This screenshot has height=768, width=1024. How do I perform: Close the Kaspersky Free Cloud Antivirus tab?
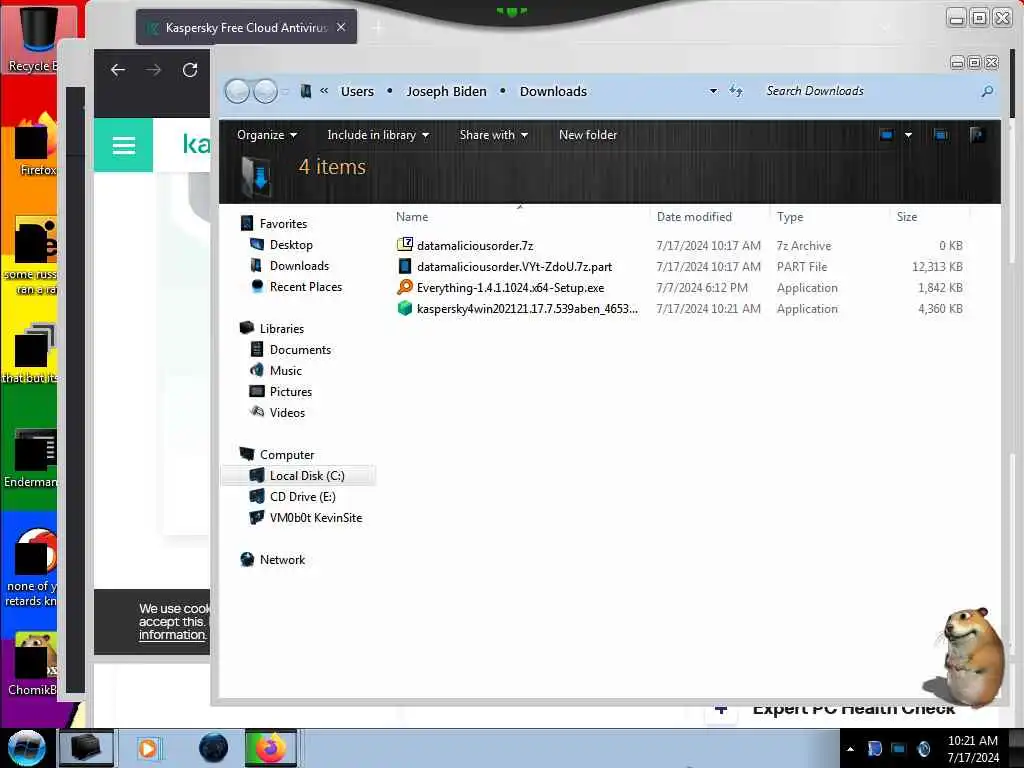coord(341,27)
